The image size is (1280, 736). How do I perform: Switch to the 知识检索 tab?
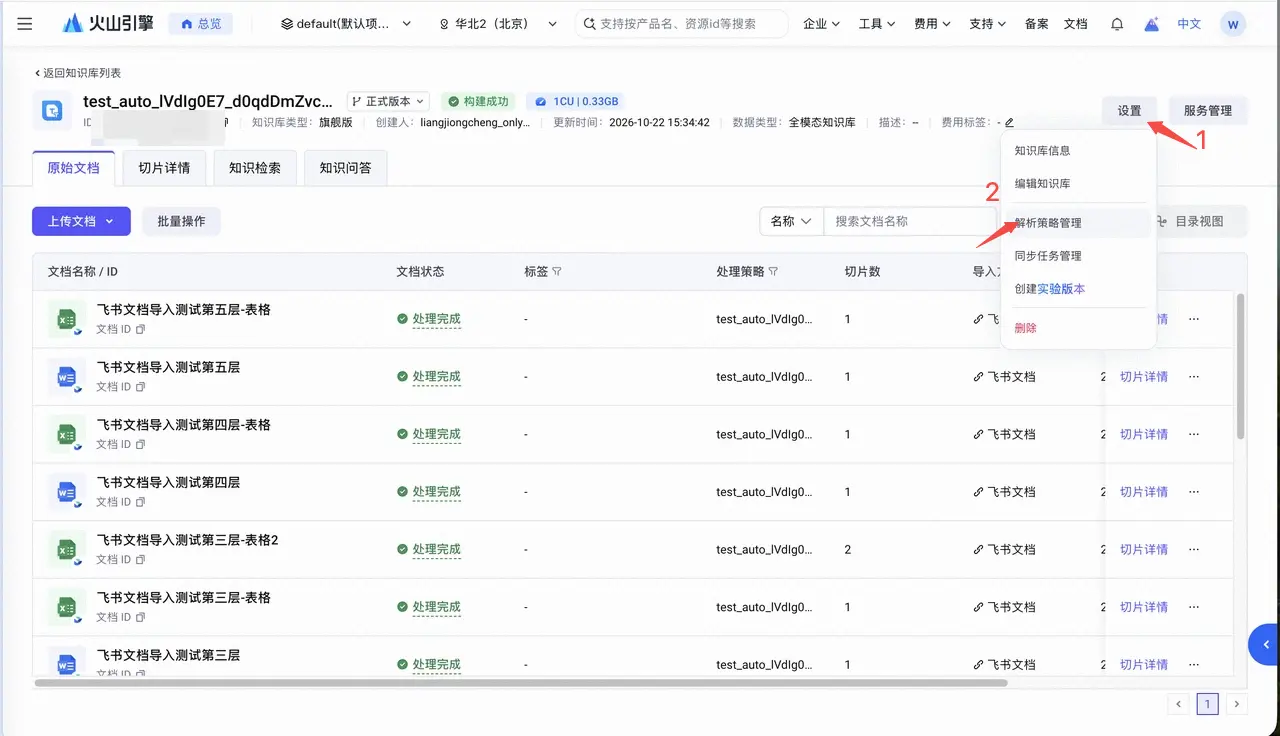pyautogui.click(x=255, y=168)
